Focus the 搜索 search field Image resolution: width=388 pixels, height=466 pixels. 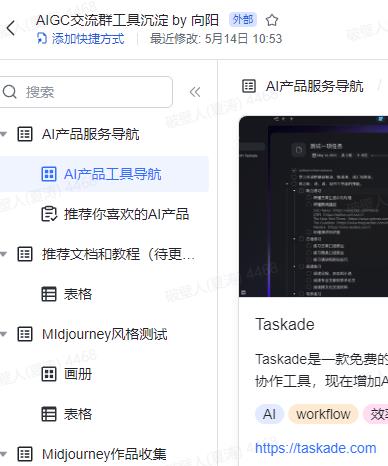86,92
